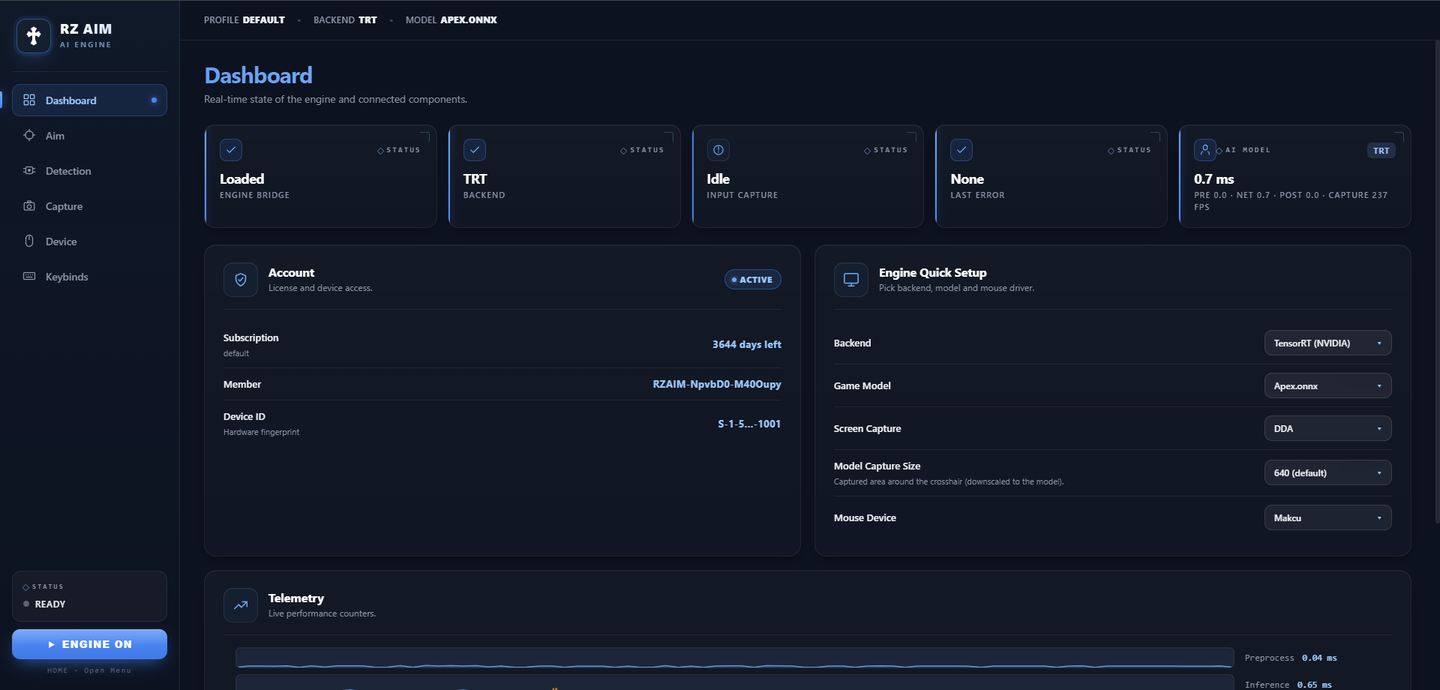Open the Game Model dropdown showing Apex.onnx
This screenshot has height=690, width=1440.
(1328, 385)
